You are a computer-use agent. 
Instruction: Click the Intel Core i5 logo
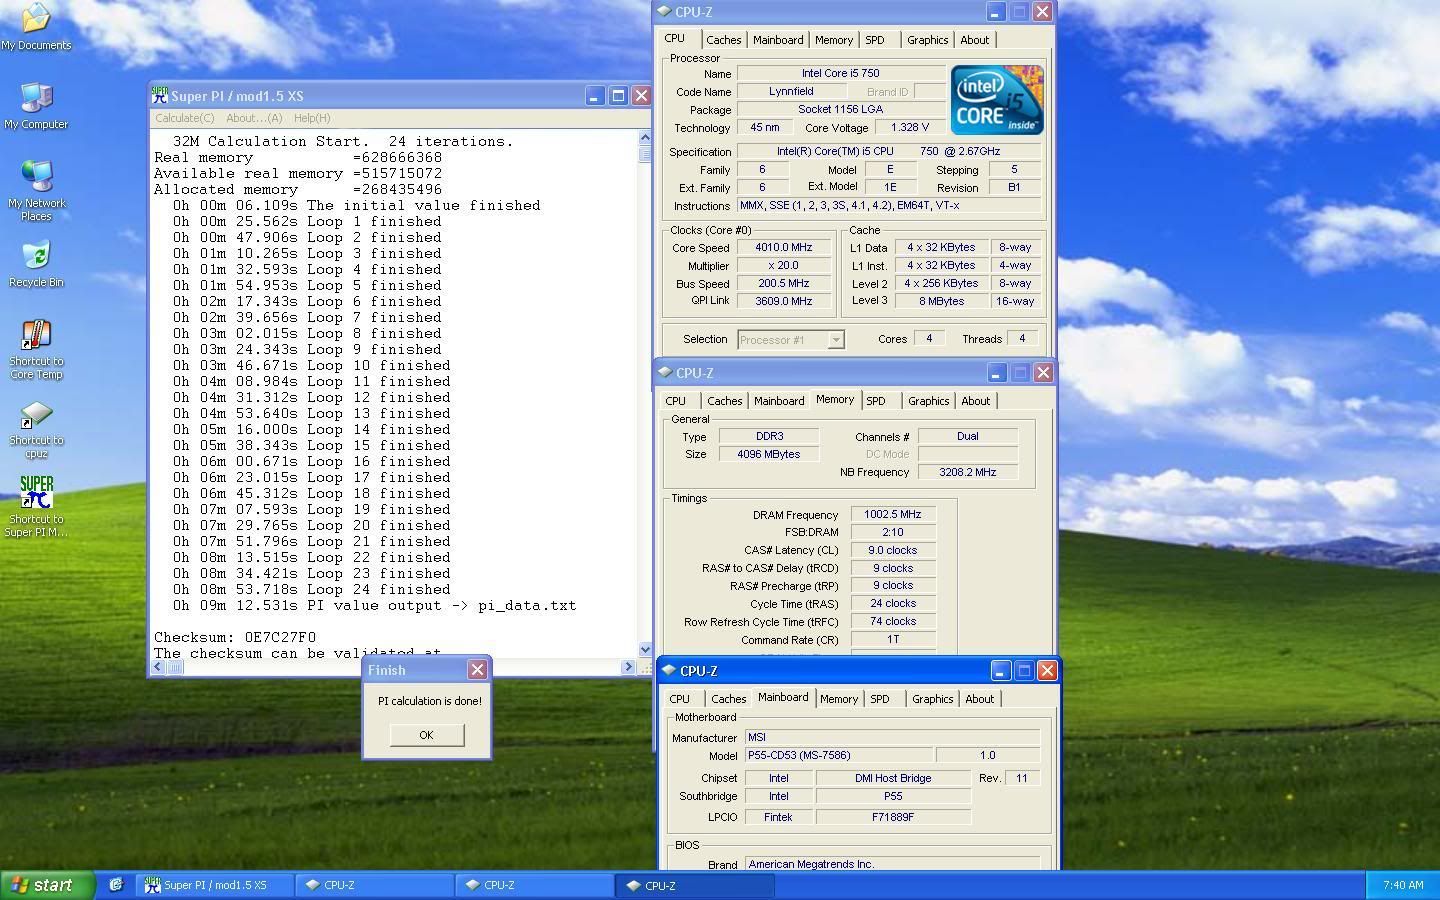point(997,100)
